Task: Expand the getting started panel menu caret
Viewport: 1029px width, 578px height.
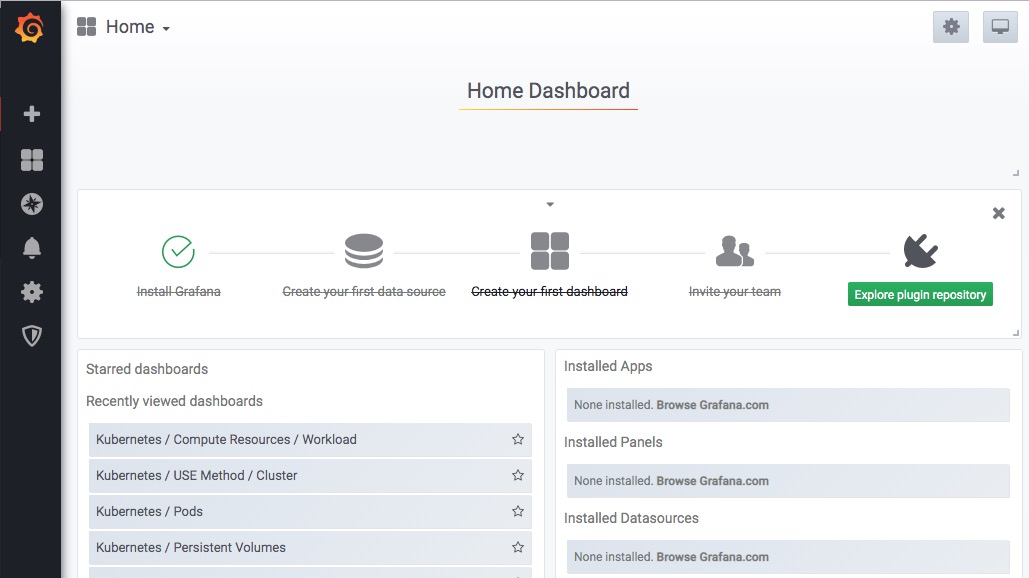Action: [x=550, y=205]
